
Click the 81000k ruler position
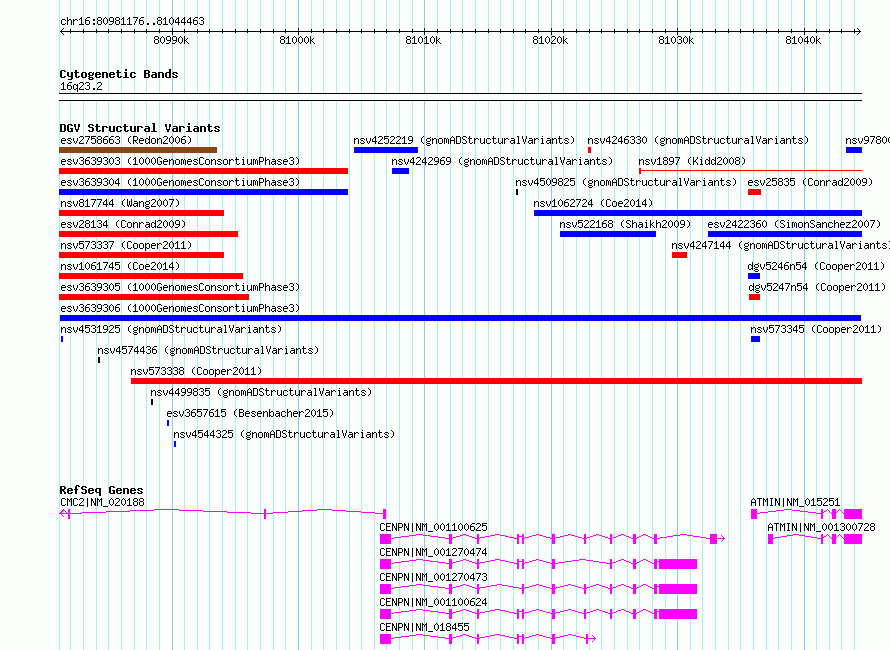pyautogui.click(x=297, y=40)
